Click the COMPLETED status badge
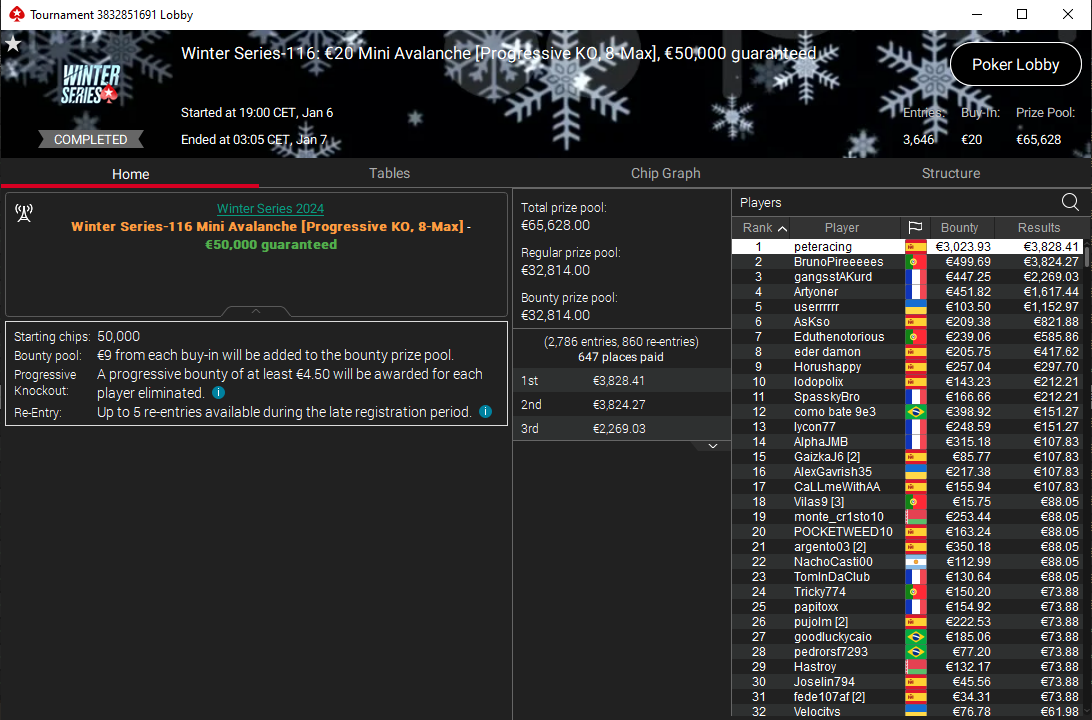The width and height of the screenshot is (1092, 720). pos(91,139)
